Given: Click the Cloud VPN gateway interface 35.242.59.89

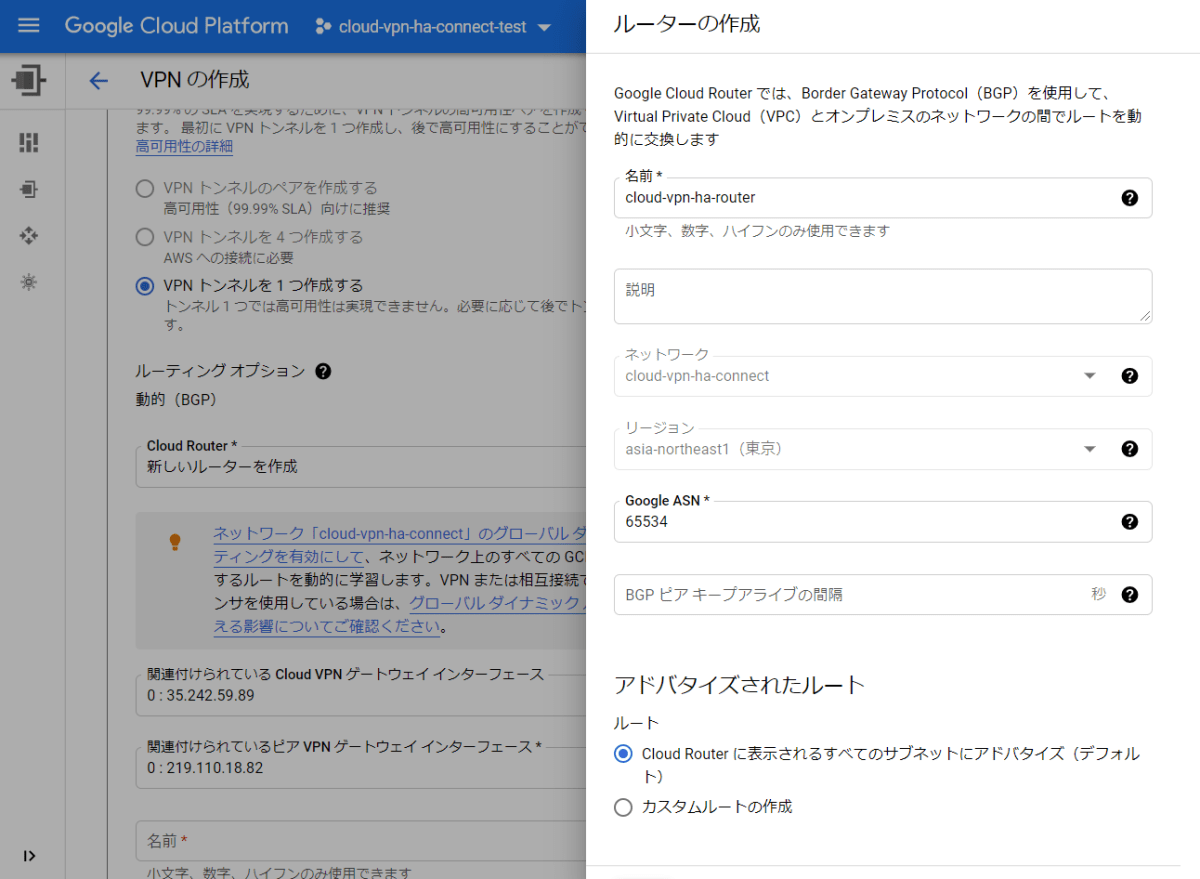Looking at the screenshot, I should [360, 695].
